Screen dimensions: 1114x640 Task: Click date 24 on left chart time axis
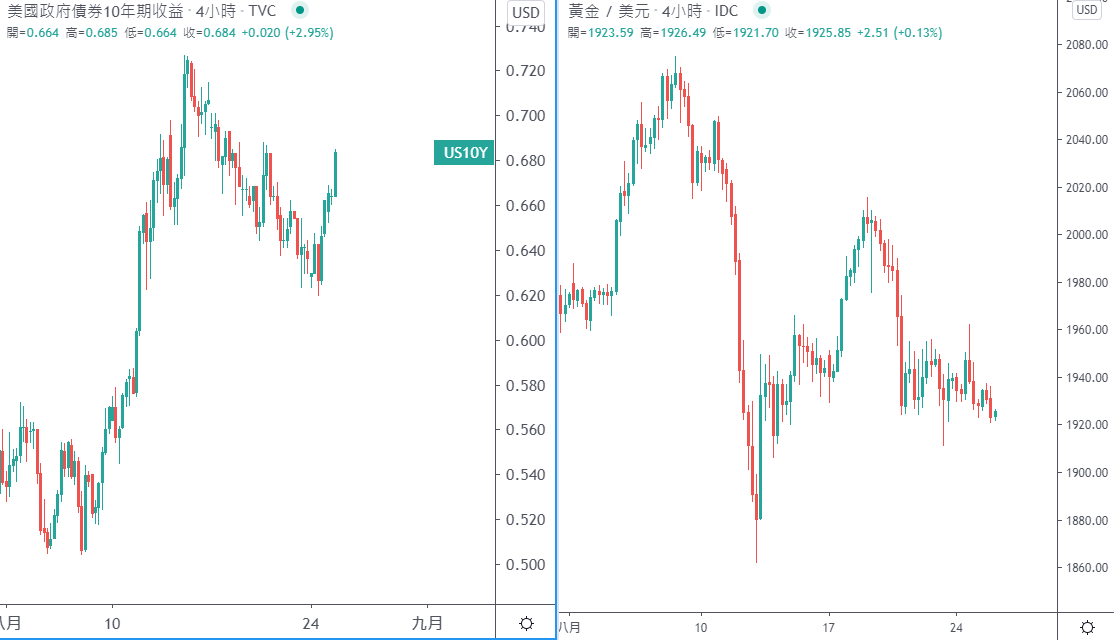coord(310,624)
